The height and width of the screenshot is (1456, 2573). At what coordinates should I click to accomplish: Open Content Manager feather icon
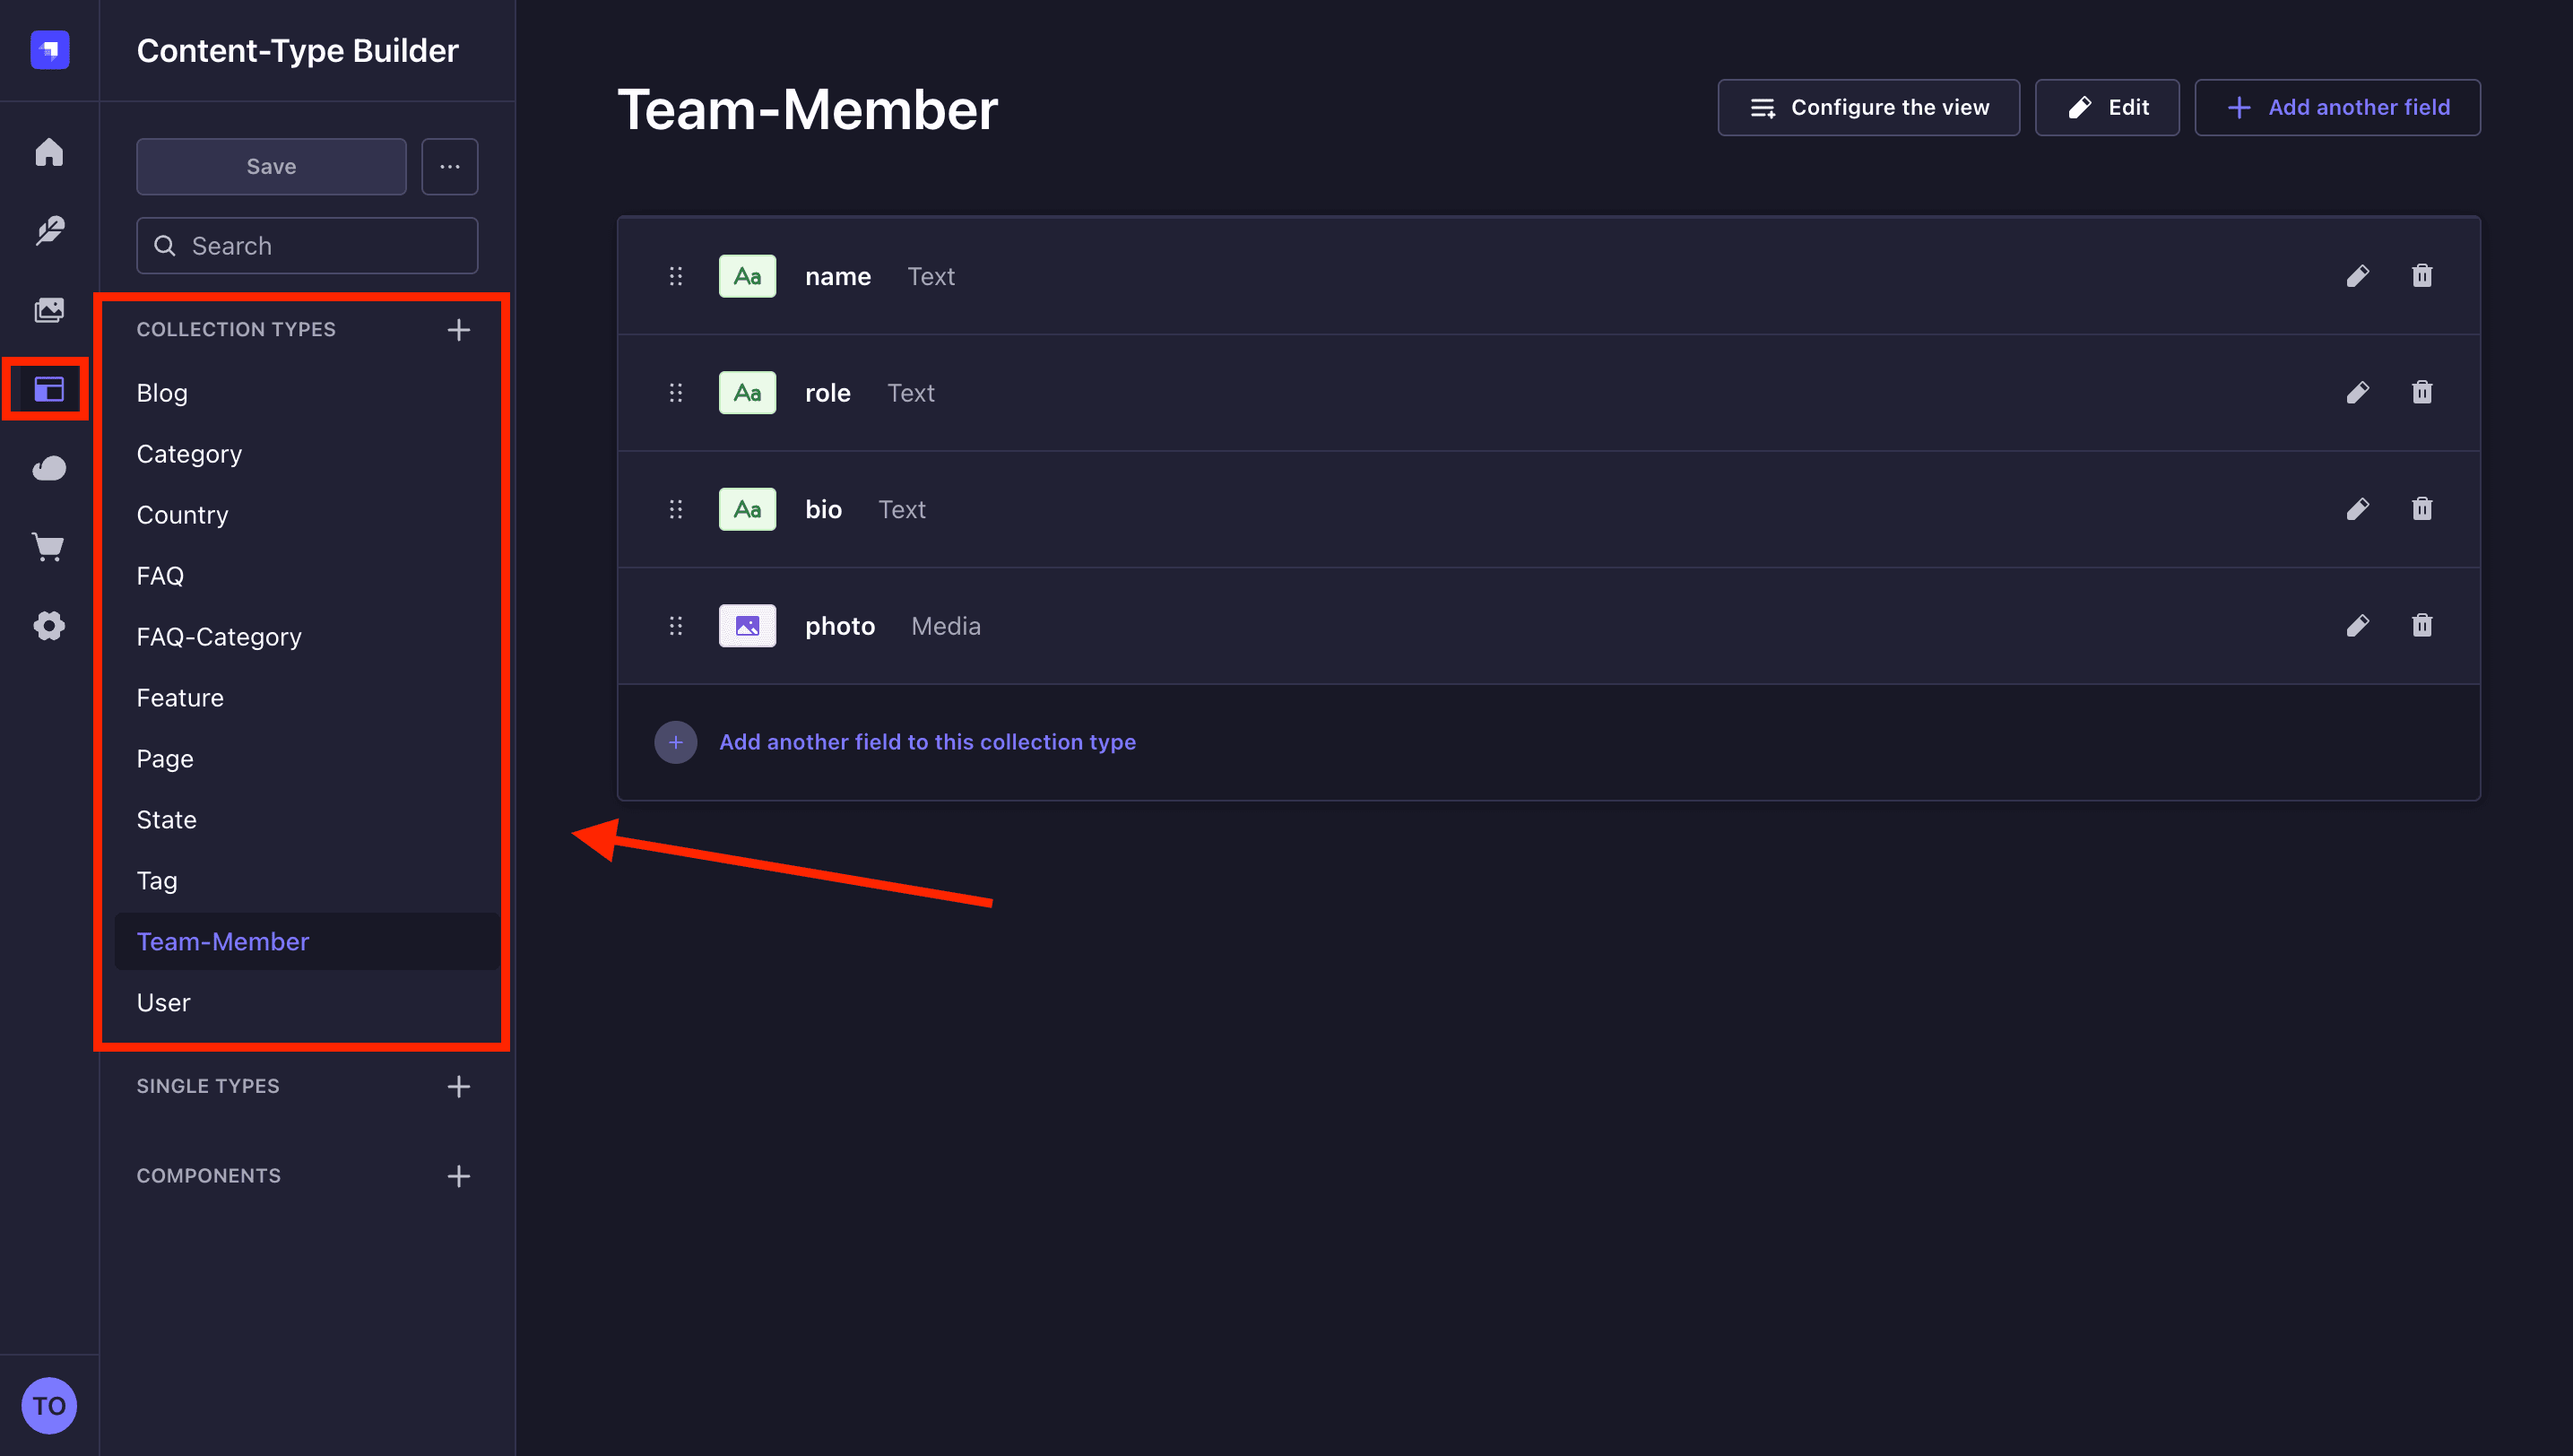[49, 231]
